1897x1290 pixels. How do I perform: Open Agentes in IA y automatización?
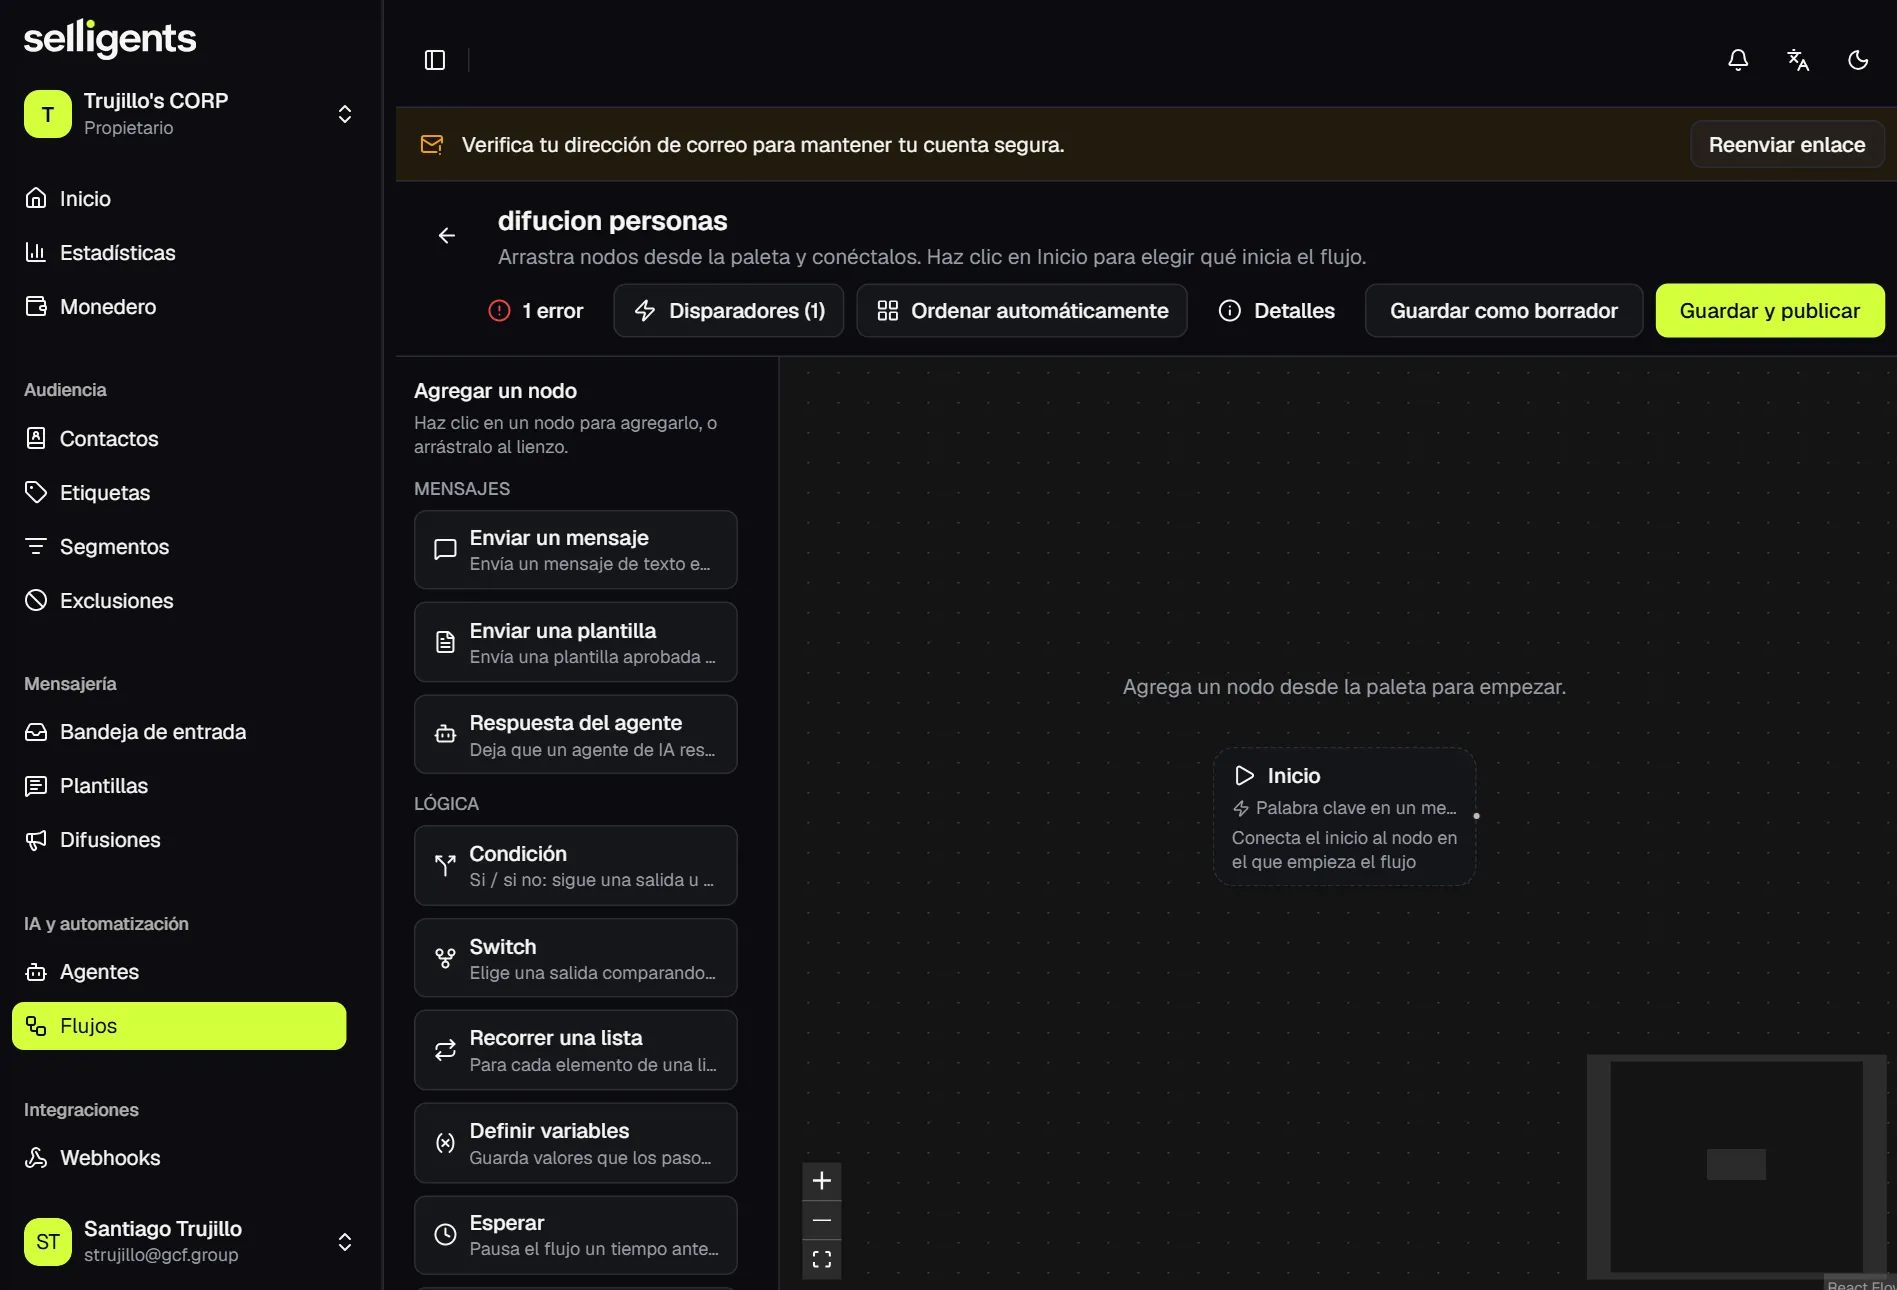[x=179, y=972]
